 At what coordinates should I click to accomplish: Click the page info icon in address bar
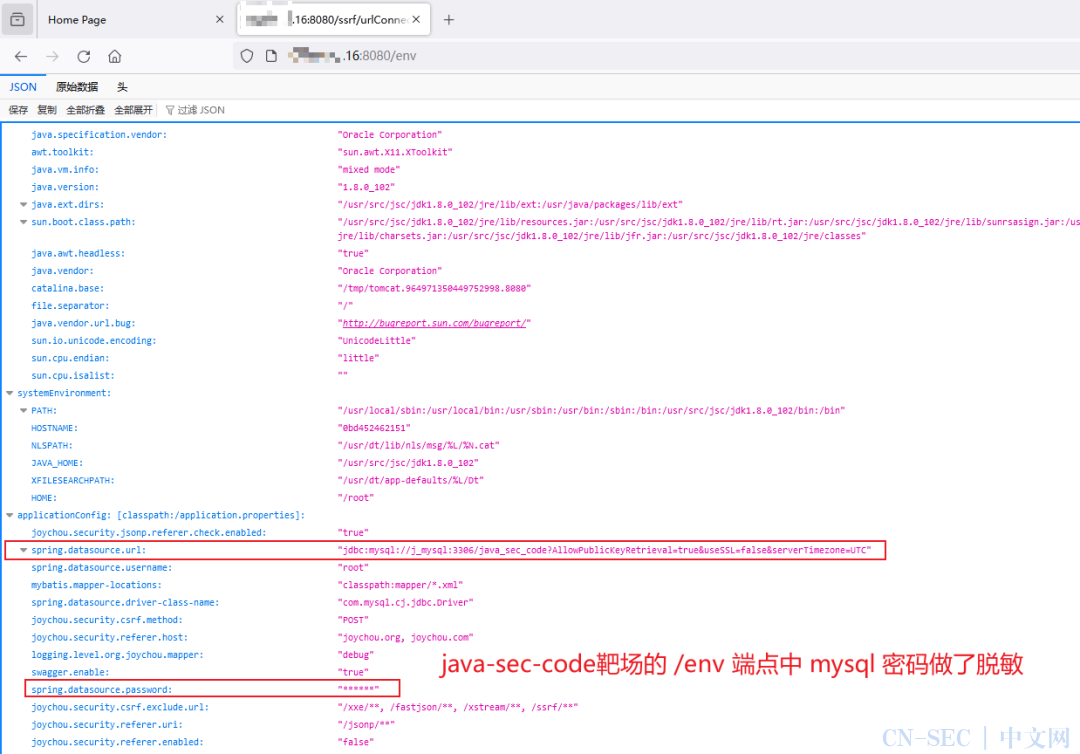[x=271, y=56]
